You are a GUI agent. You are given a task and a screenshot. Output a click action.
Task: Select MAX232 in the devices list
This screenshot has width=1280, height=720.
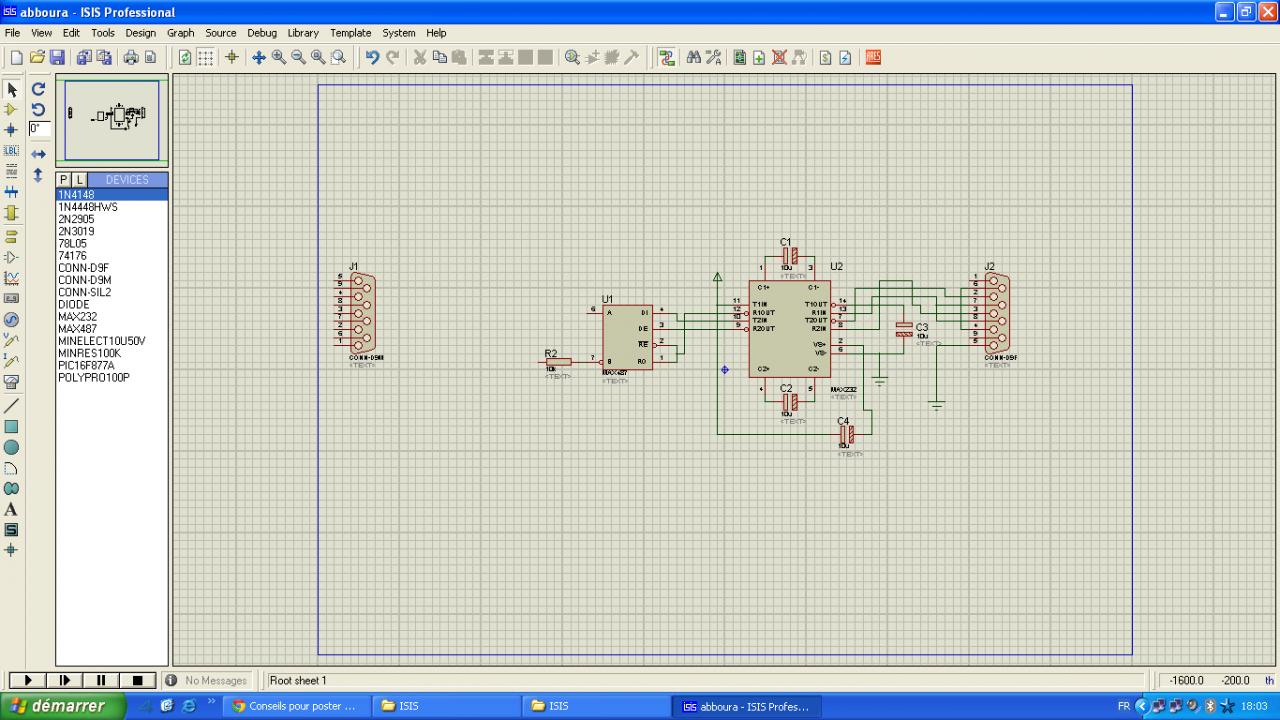coord(77,317)
